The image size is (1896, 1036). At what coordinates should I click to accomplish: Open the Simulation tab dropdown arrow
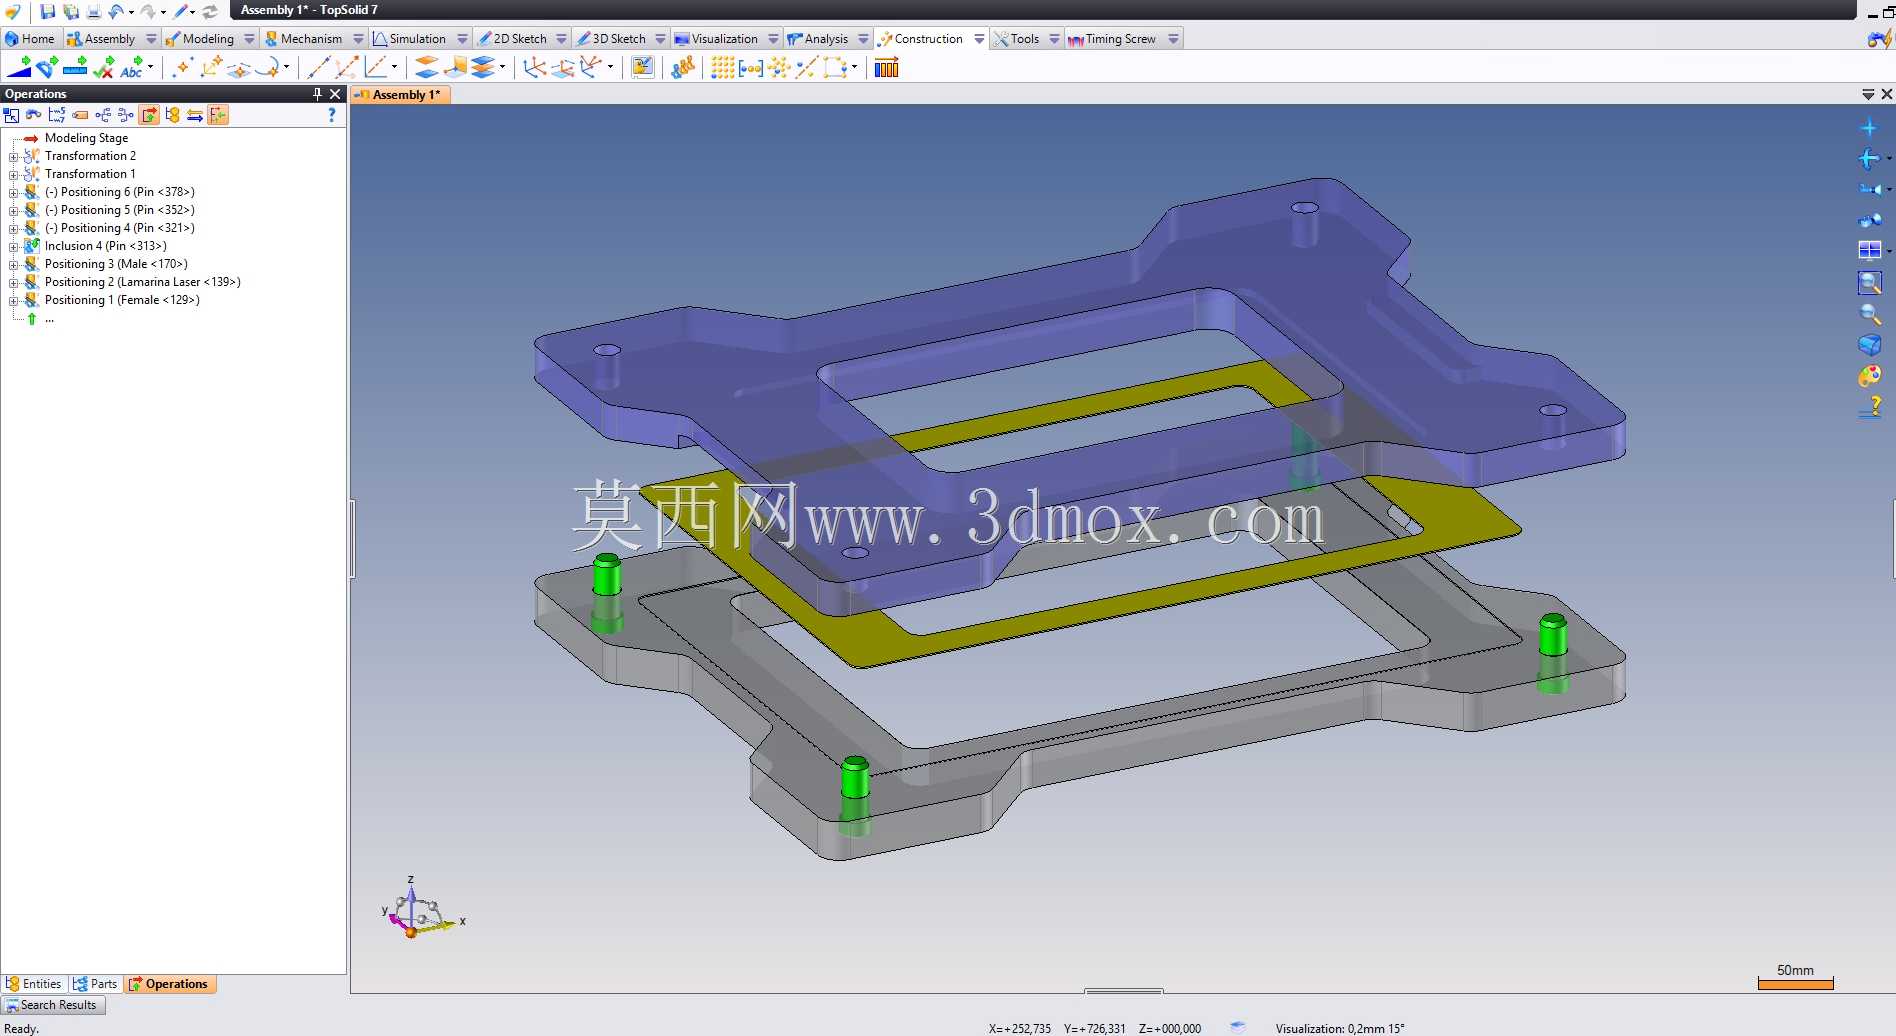click(462, 39)
